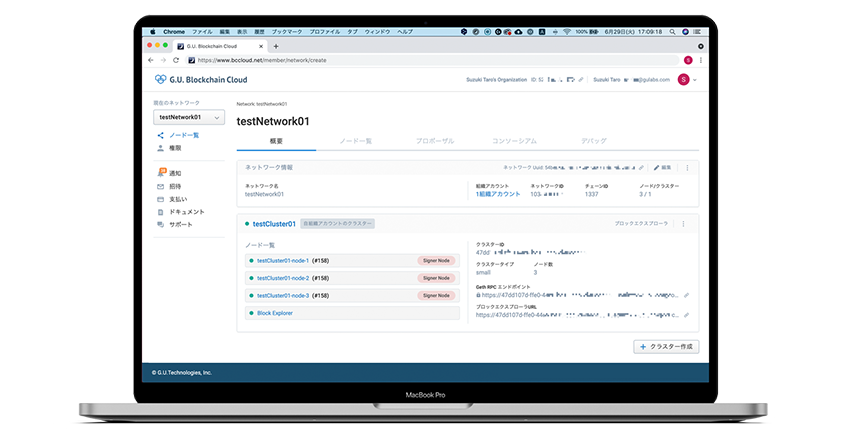
Task: Switch to the コンソーシアム tab
Action: (x=515, y=141)
